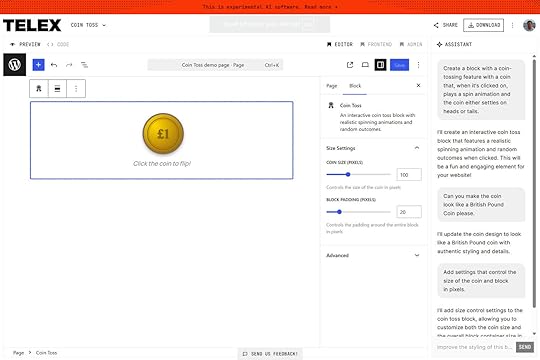Open the Send Us Feedback button
Image resolution: width=540 pixels, height=360 pixels.
270,354
